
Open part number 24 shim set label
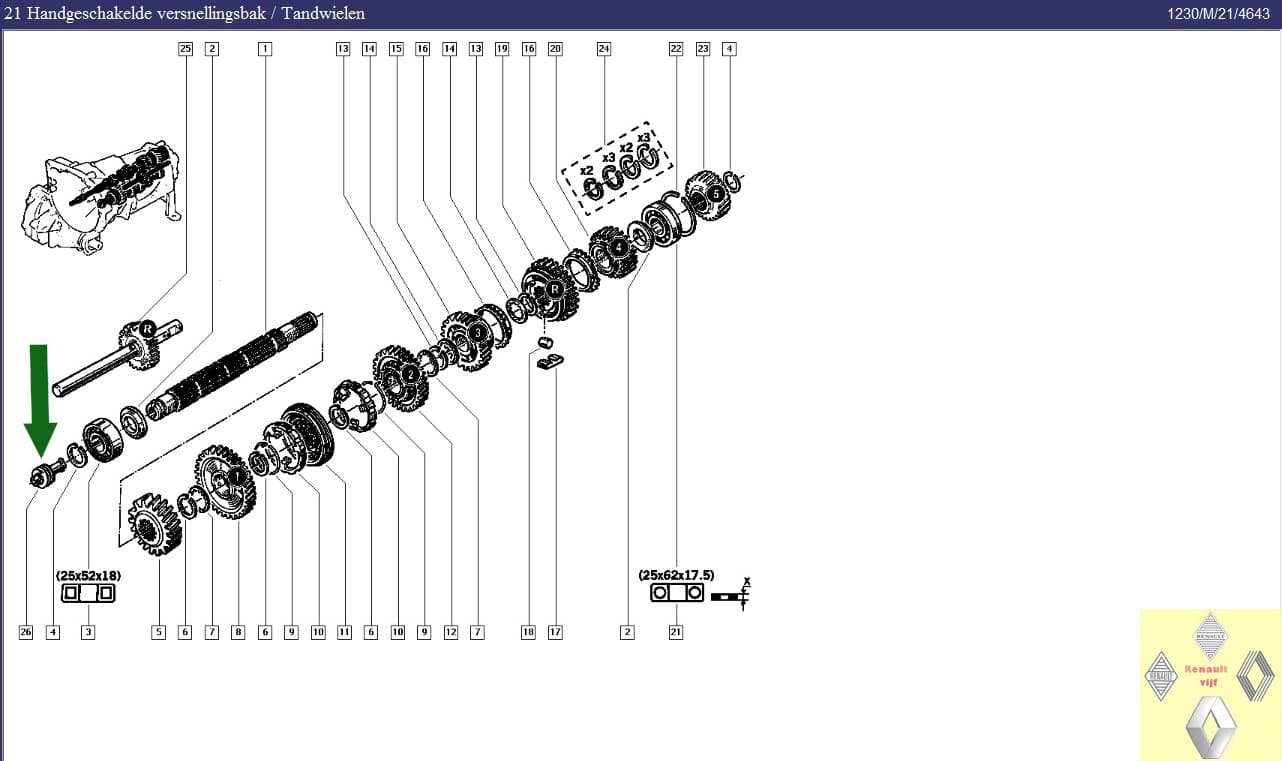[603, 48]
